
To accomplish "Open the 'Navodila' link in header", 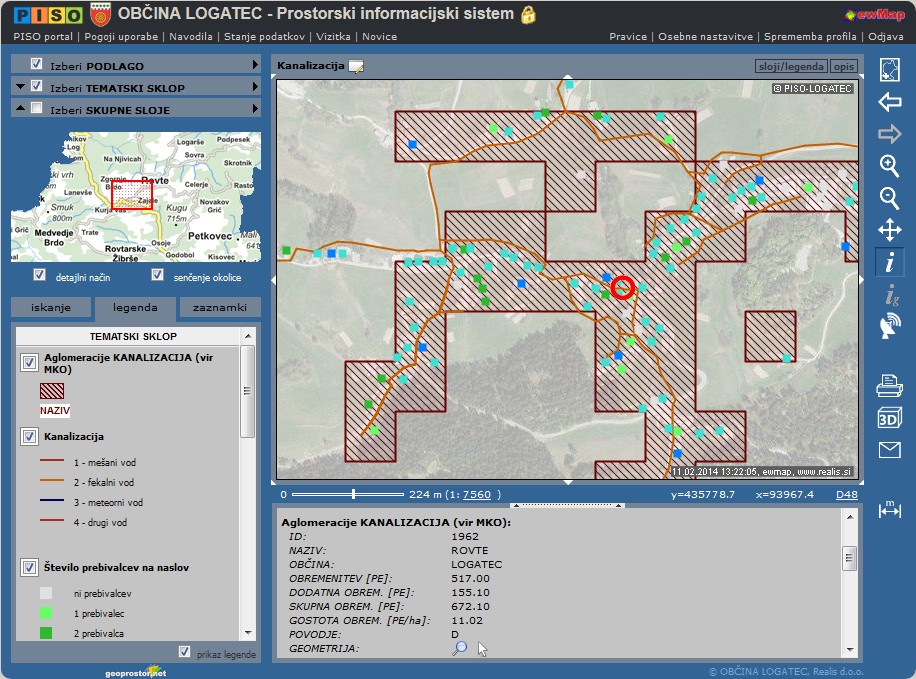I will click(191, 36).
